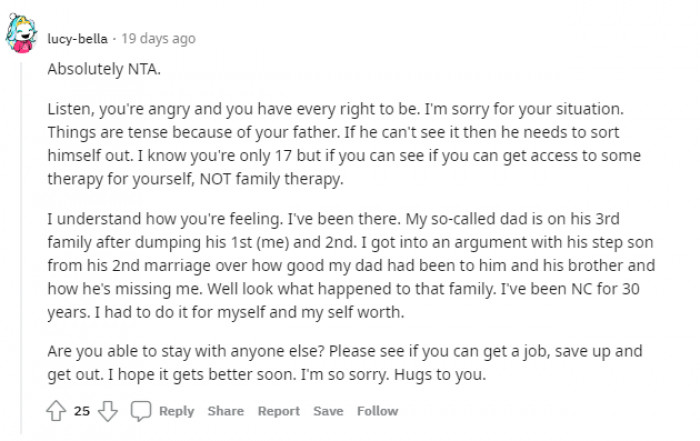
Task: Save this comment
Action: 328,411
